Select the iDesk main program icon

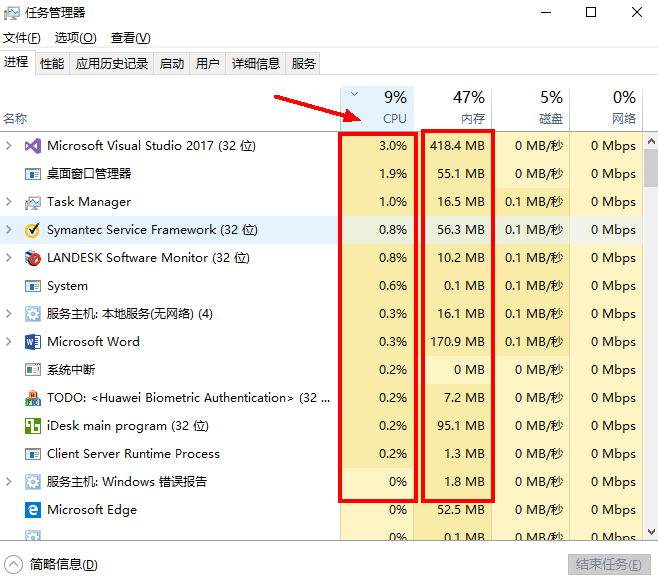pos(32,426)
